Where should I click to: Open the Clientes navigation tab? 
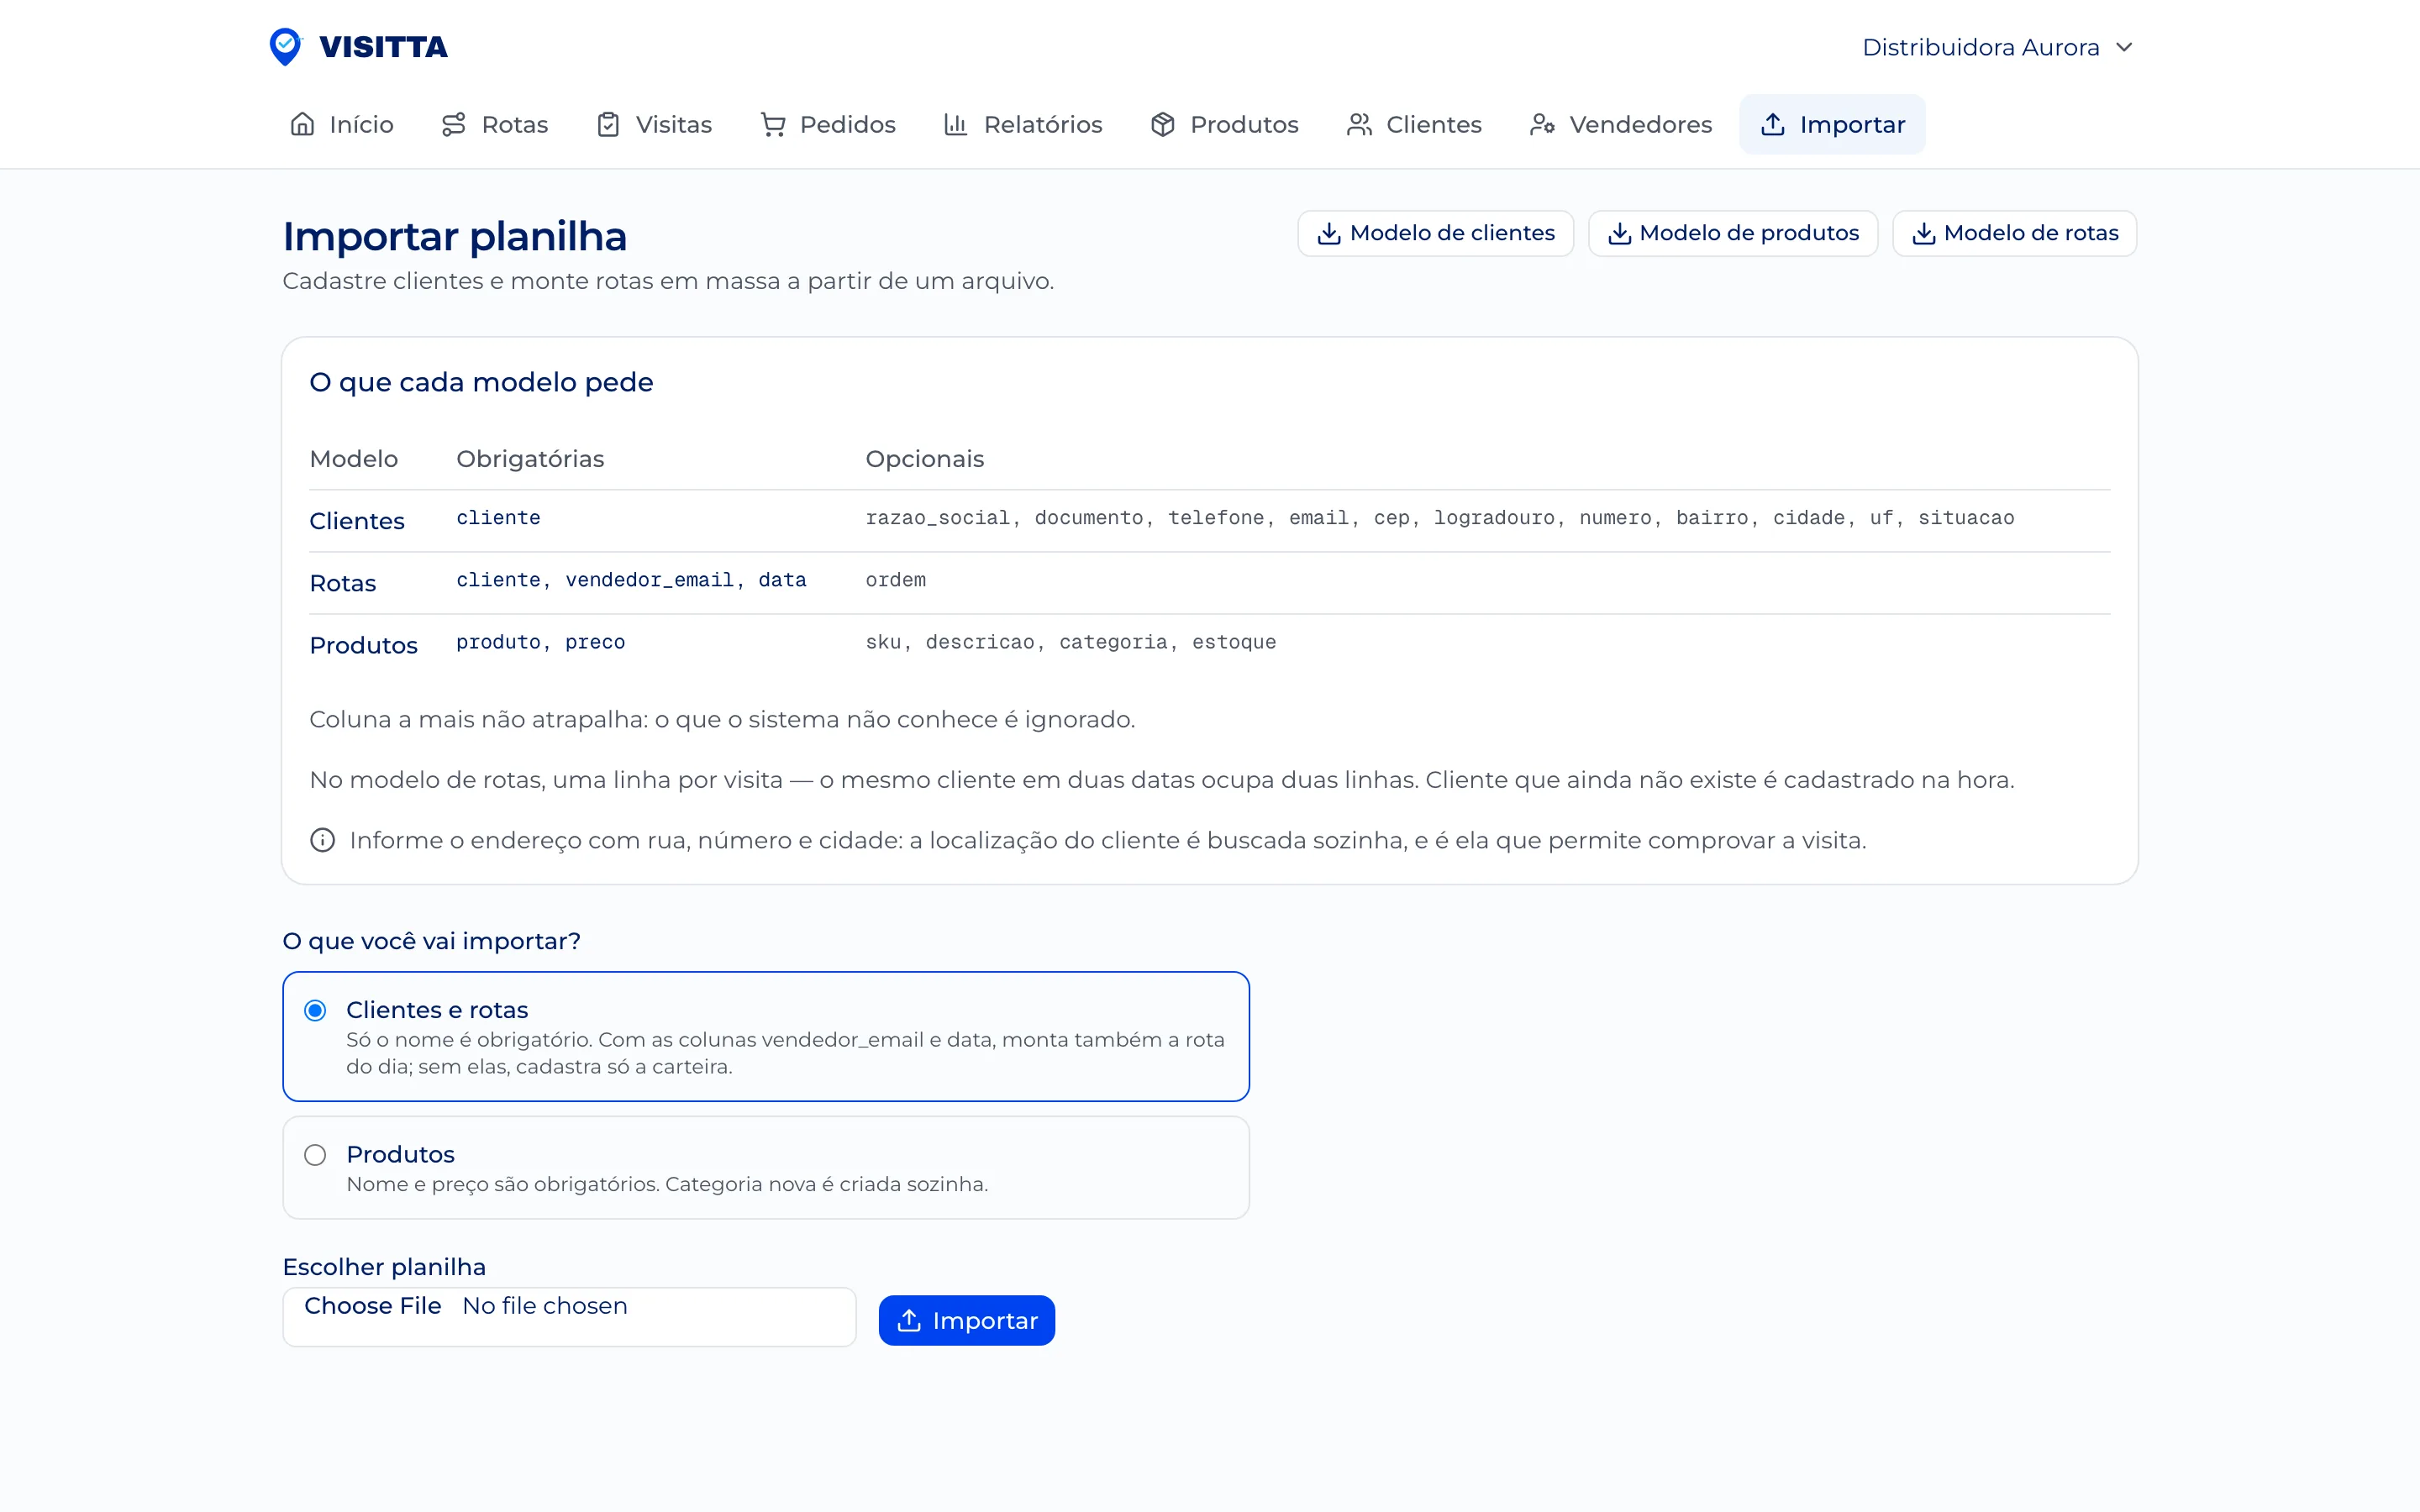[1414, 124]
